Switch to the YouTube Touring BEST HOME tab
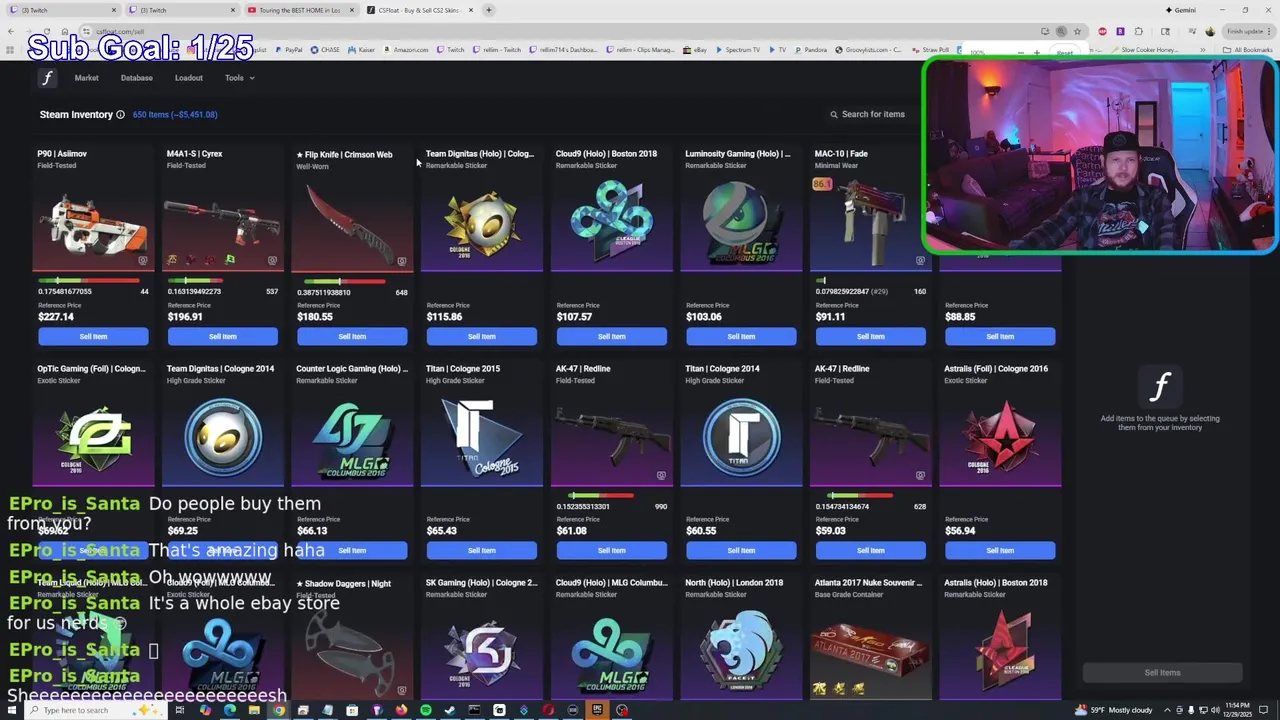The height and width of the screenshot is (720, 1280). click(x=300, y=10)
